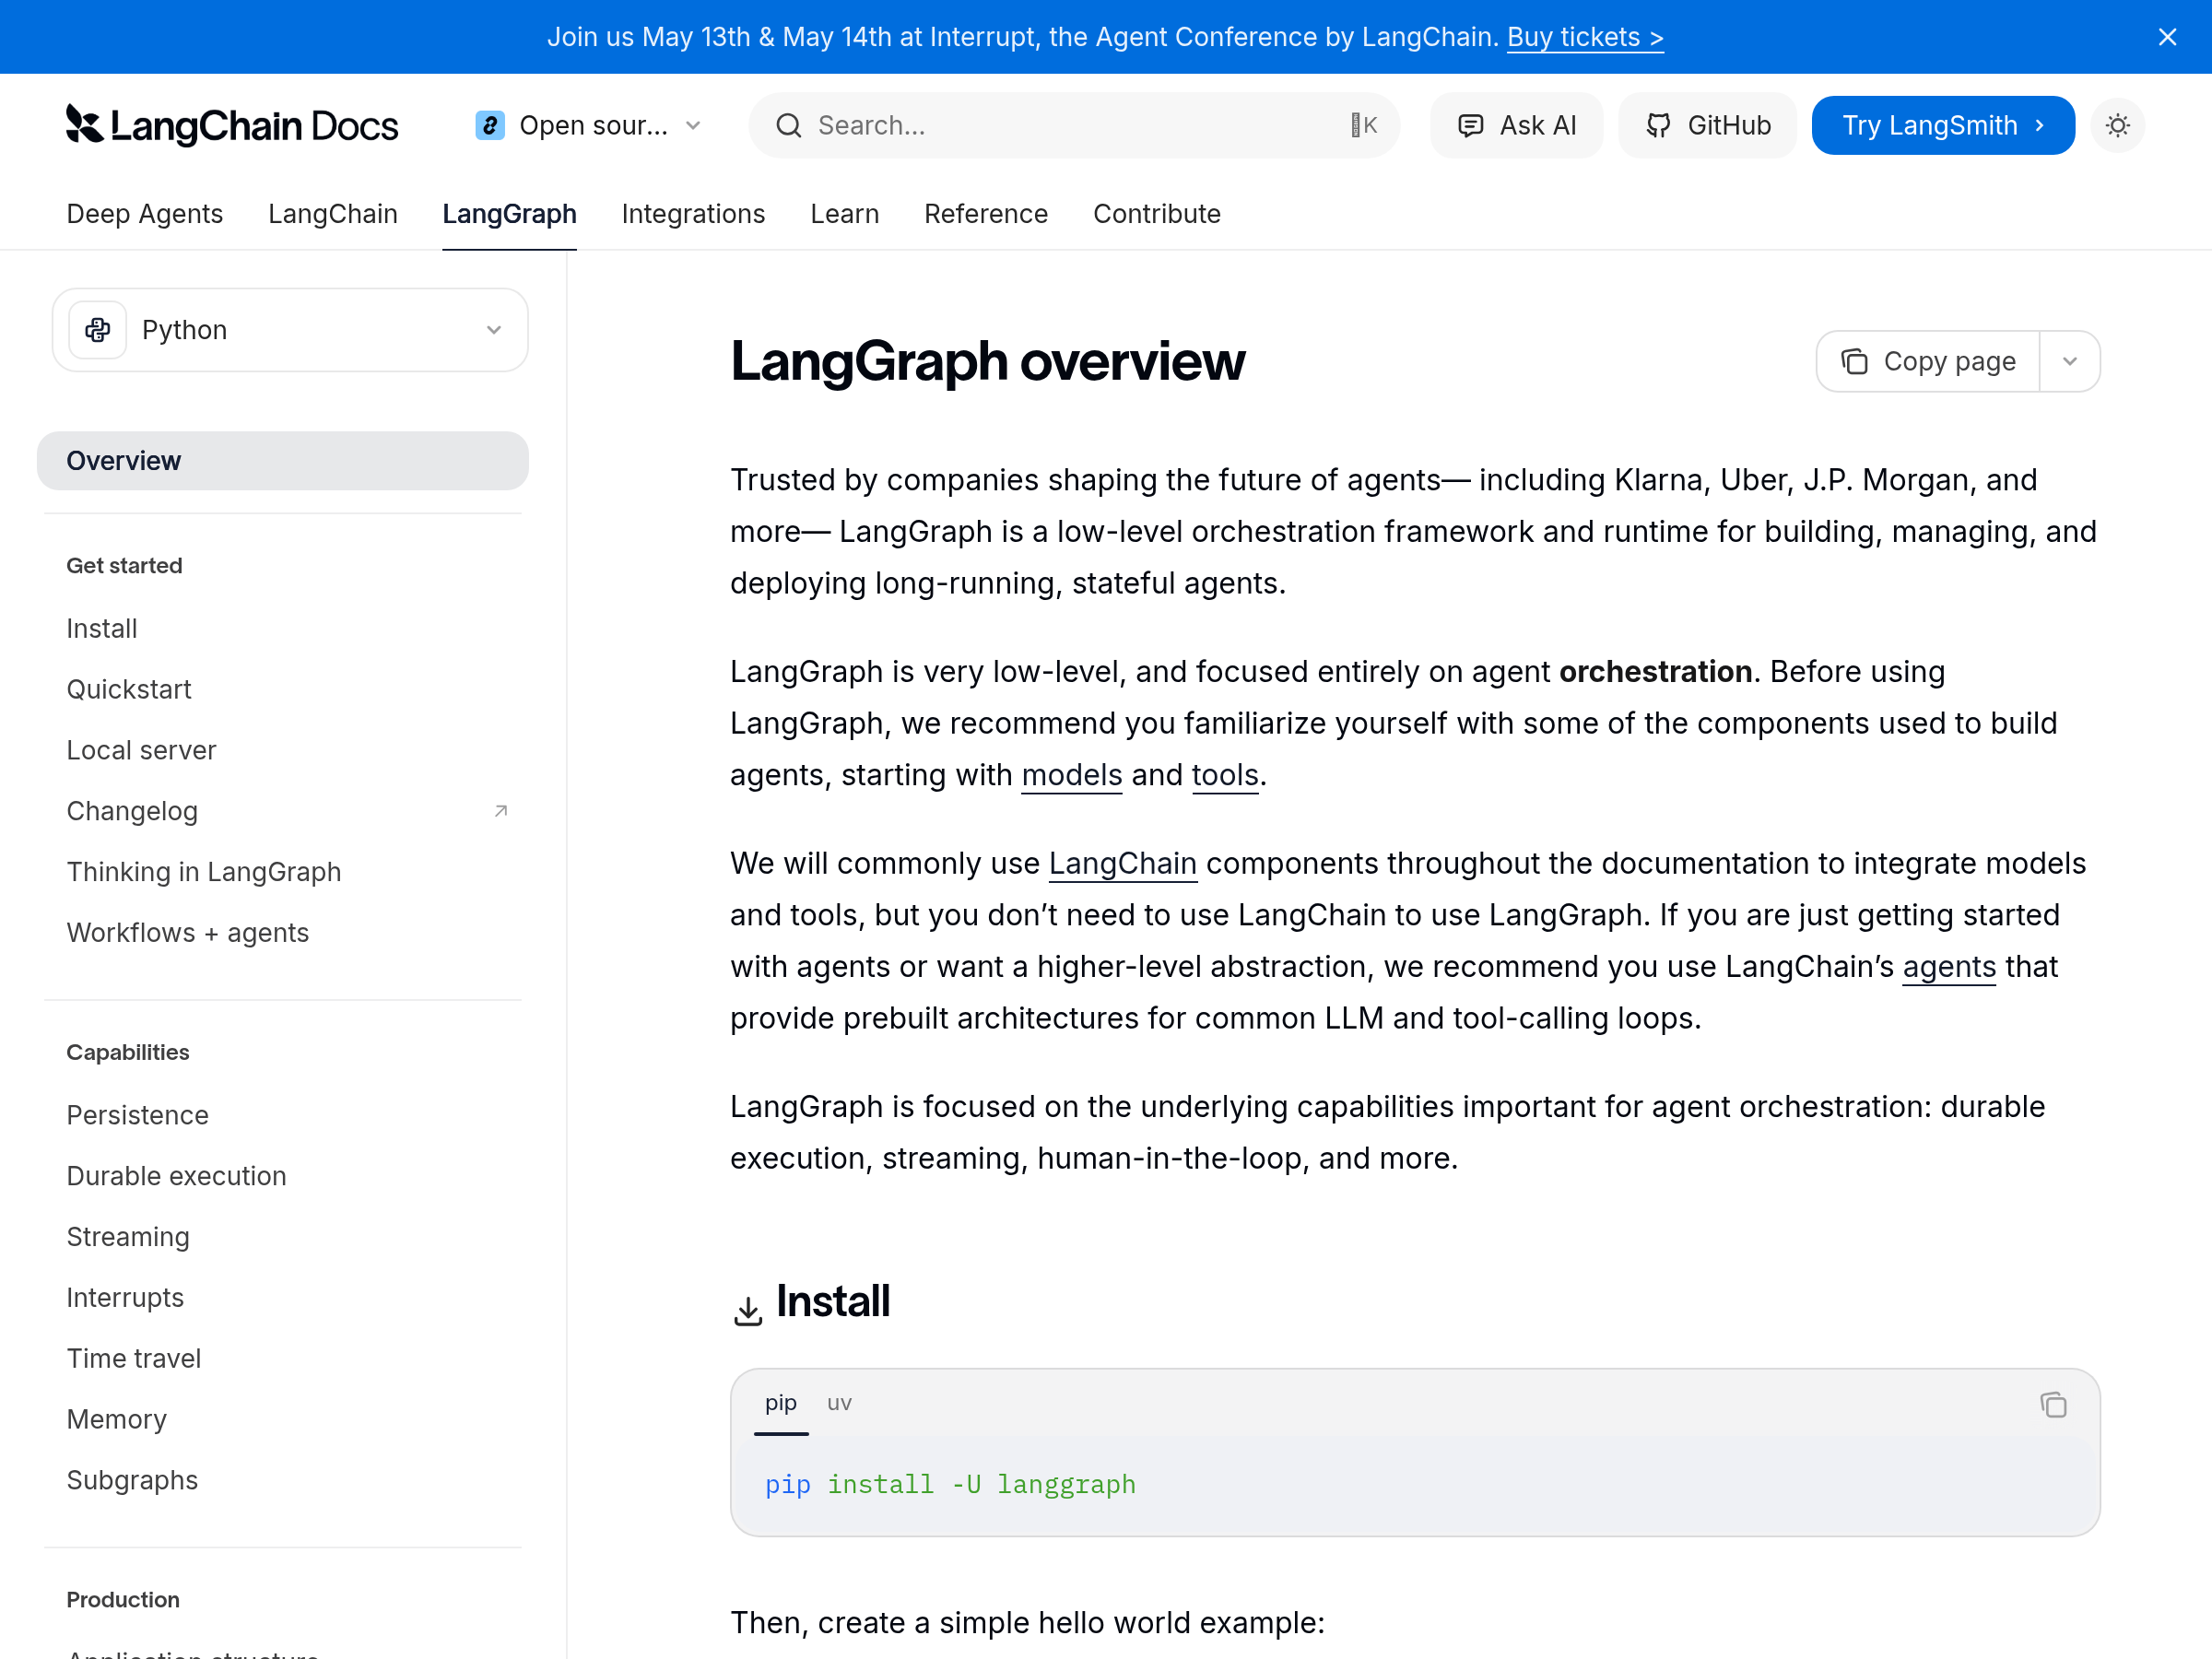Open Quickstart in the sidebar
The image size is (2212, 1659).
[x=129, y=689]
